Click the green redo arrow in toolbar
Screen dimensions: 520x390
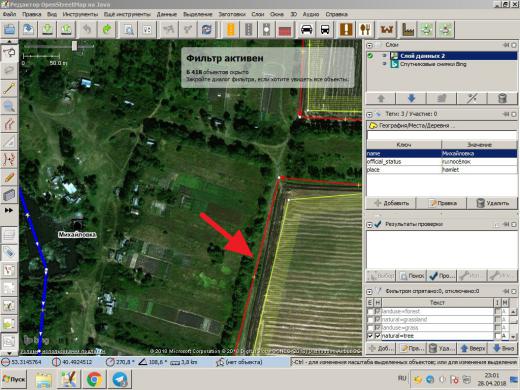[107, 29]
